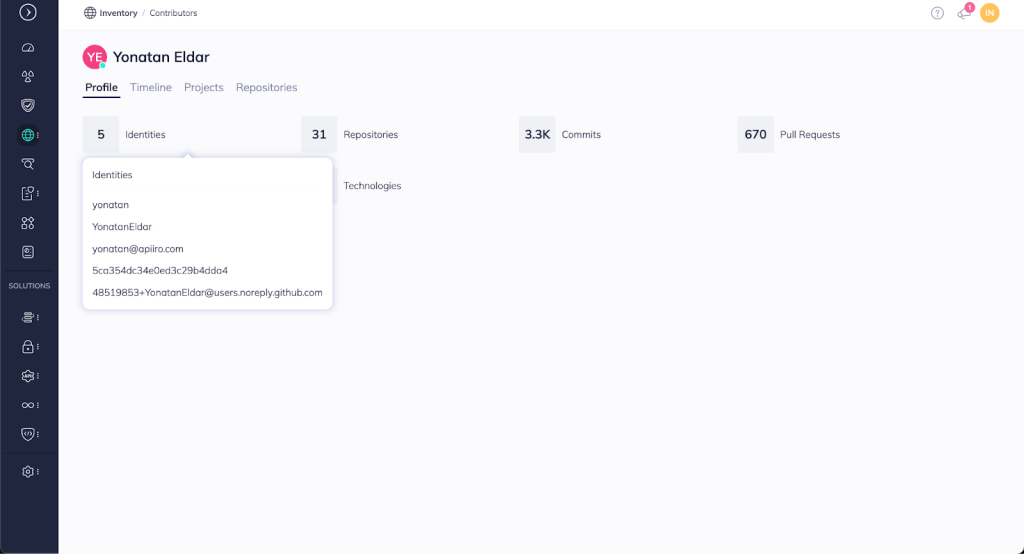The height and width of the screenshot is (554, 1024).
Task: Click the four-shapes apps icon in sidebar
Action: [28, 223]
